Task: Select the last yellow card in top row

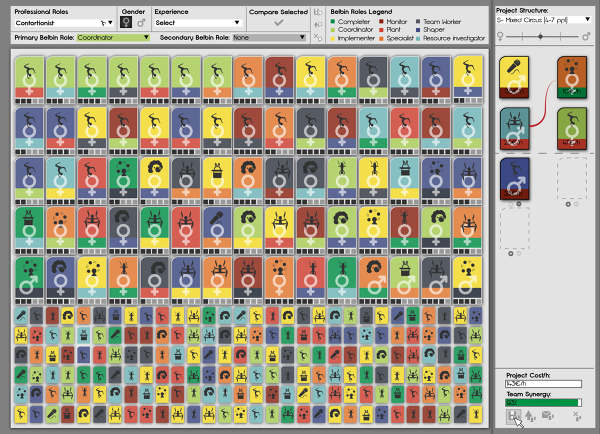Action: (467, 80)
